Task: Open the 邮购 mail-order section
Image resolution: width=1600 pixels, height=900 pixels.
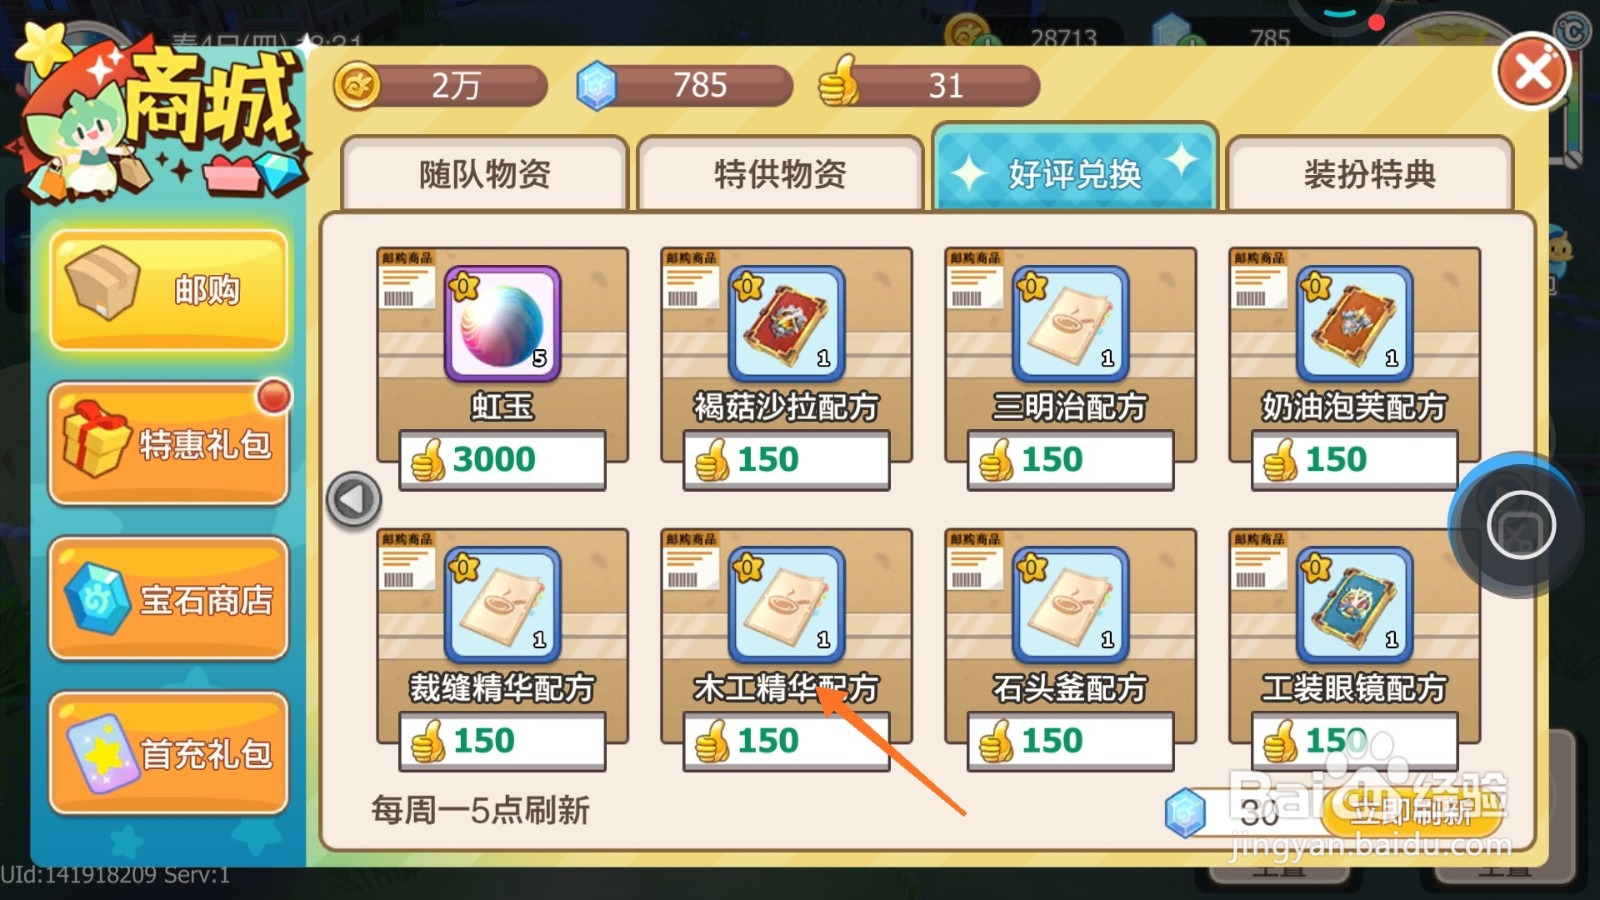Action: 168,290
